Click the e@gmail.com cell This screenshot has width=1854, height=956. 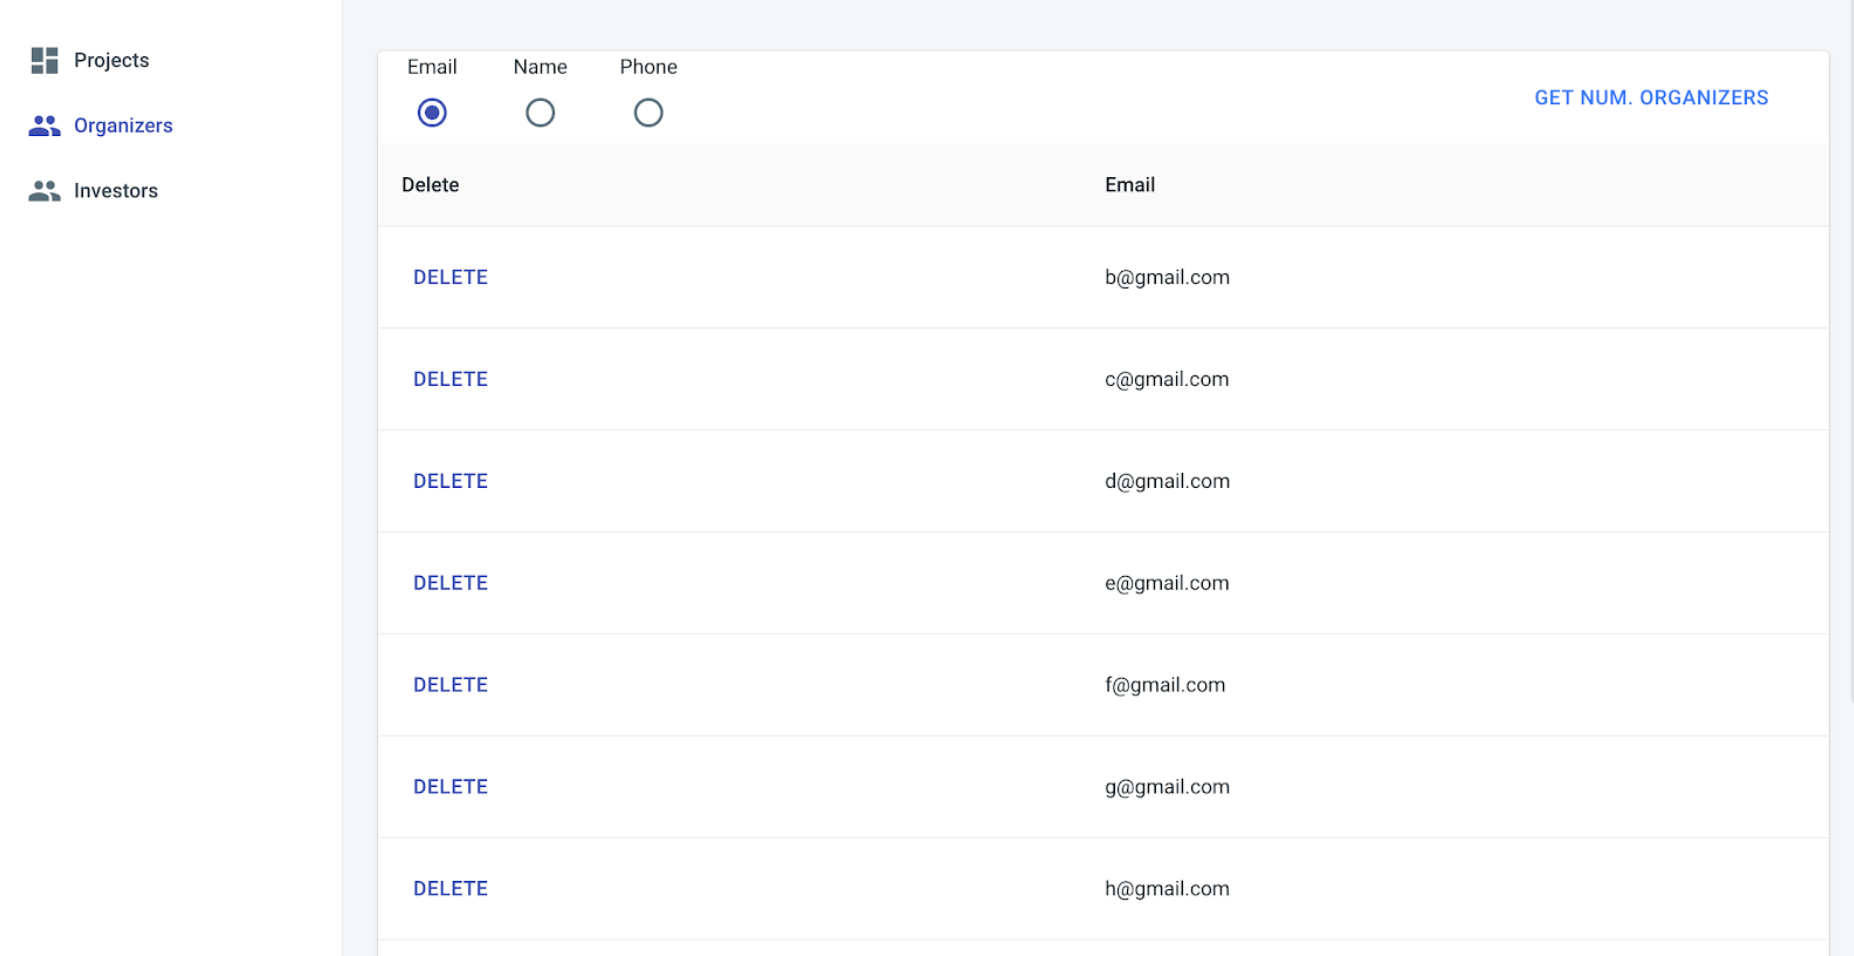click(x=1167, y=584)
